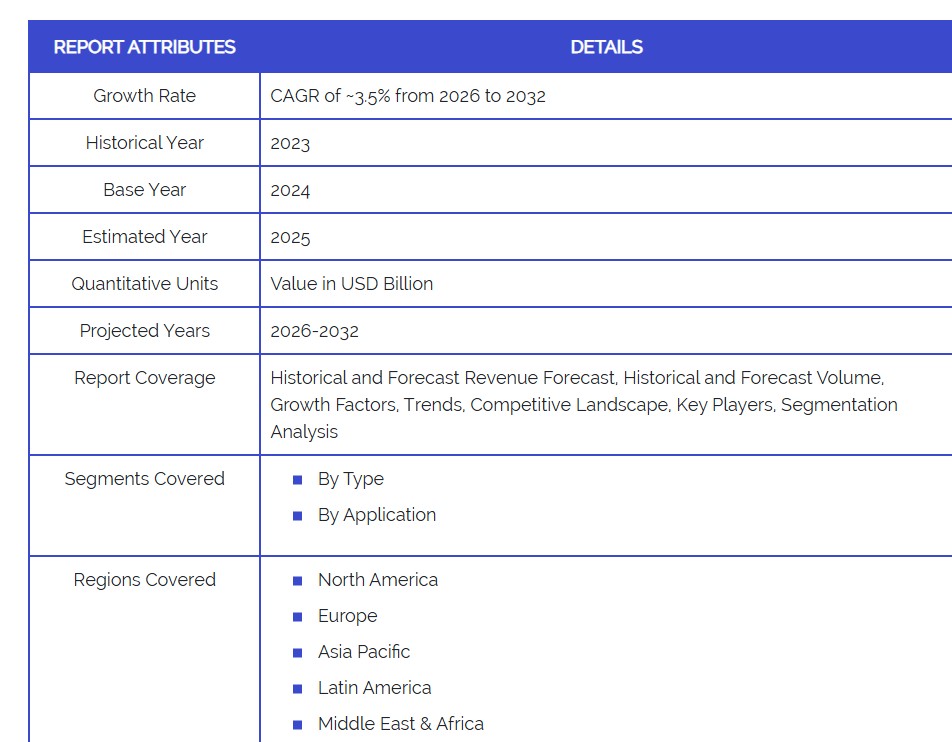The width and height of the screenshot is (952, 742).
Task: Click the By Application segment item
Action: click(376, 515)
